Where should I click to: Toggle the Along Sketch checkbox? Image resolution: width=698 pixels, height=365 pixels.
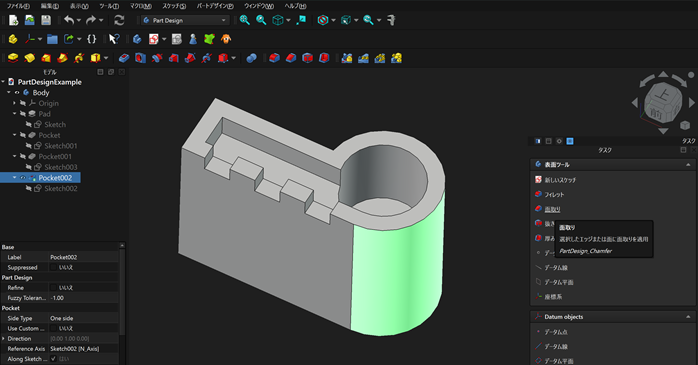(53, 359)
